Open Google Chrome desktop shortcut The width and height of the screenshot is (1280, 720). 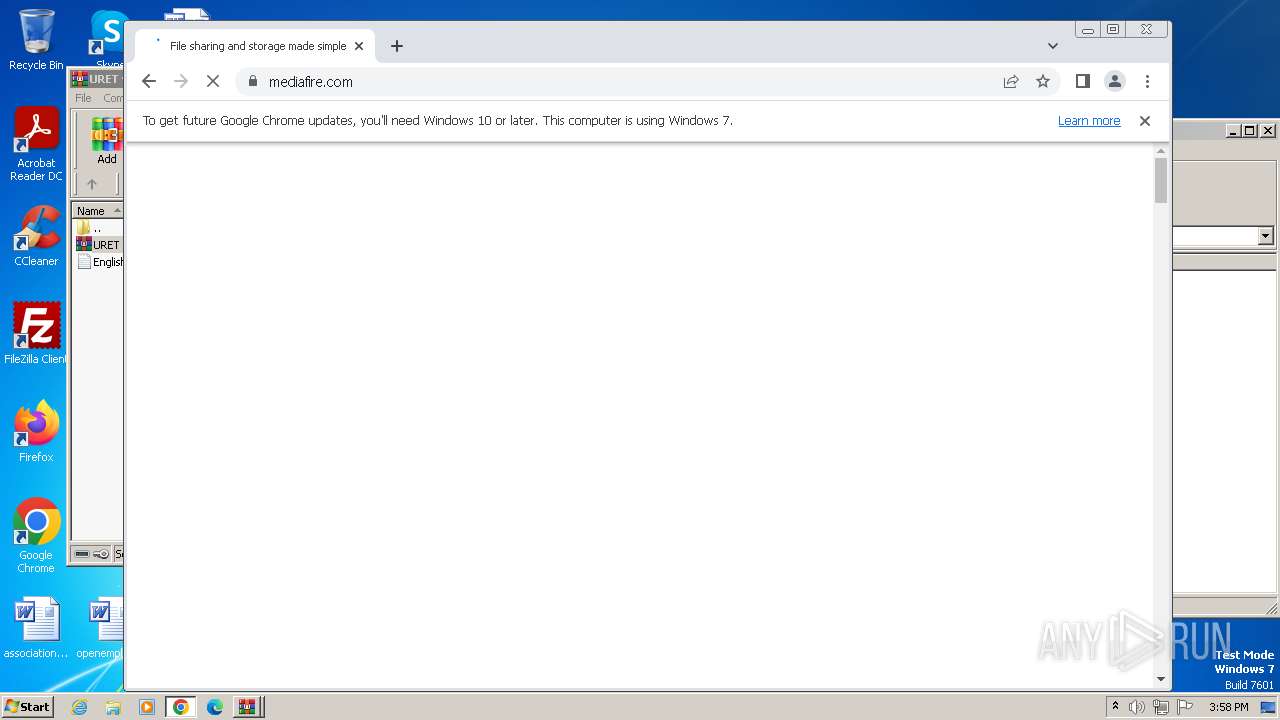tap(36, 535)
